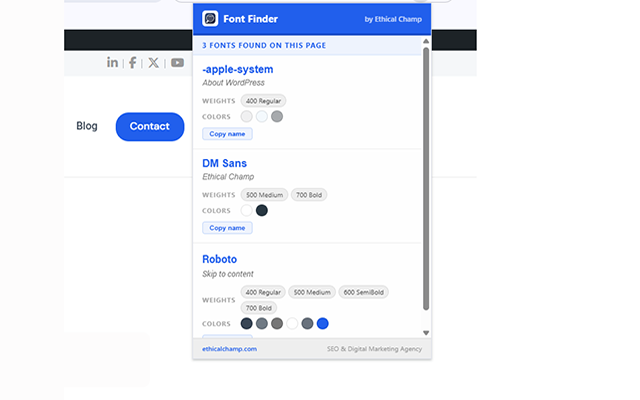Click the scrollbar up arrow
Viewport: 640px width, 400px height.
[426, 41]
